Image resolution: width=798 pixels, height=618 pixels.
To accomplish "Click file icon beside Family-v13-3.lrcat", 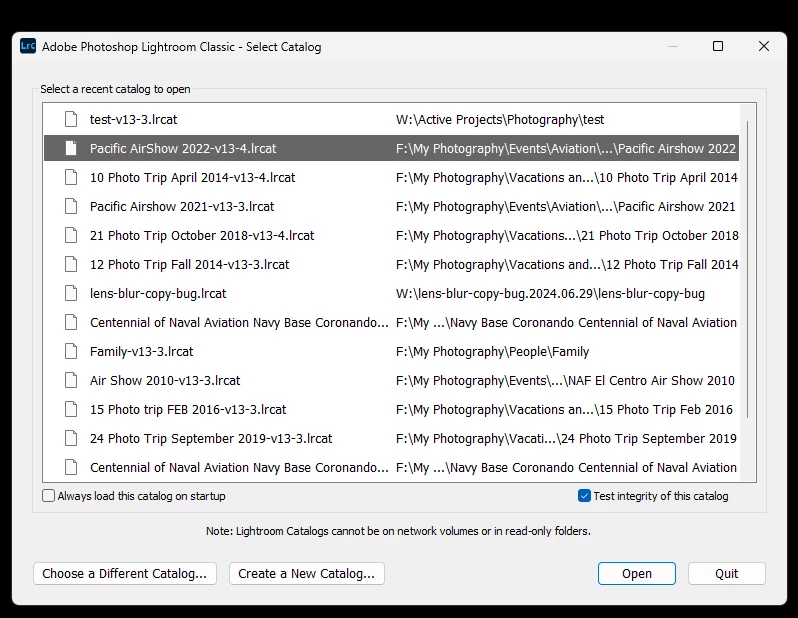I will 71,351.
